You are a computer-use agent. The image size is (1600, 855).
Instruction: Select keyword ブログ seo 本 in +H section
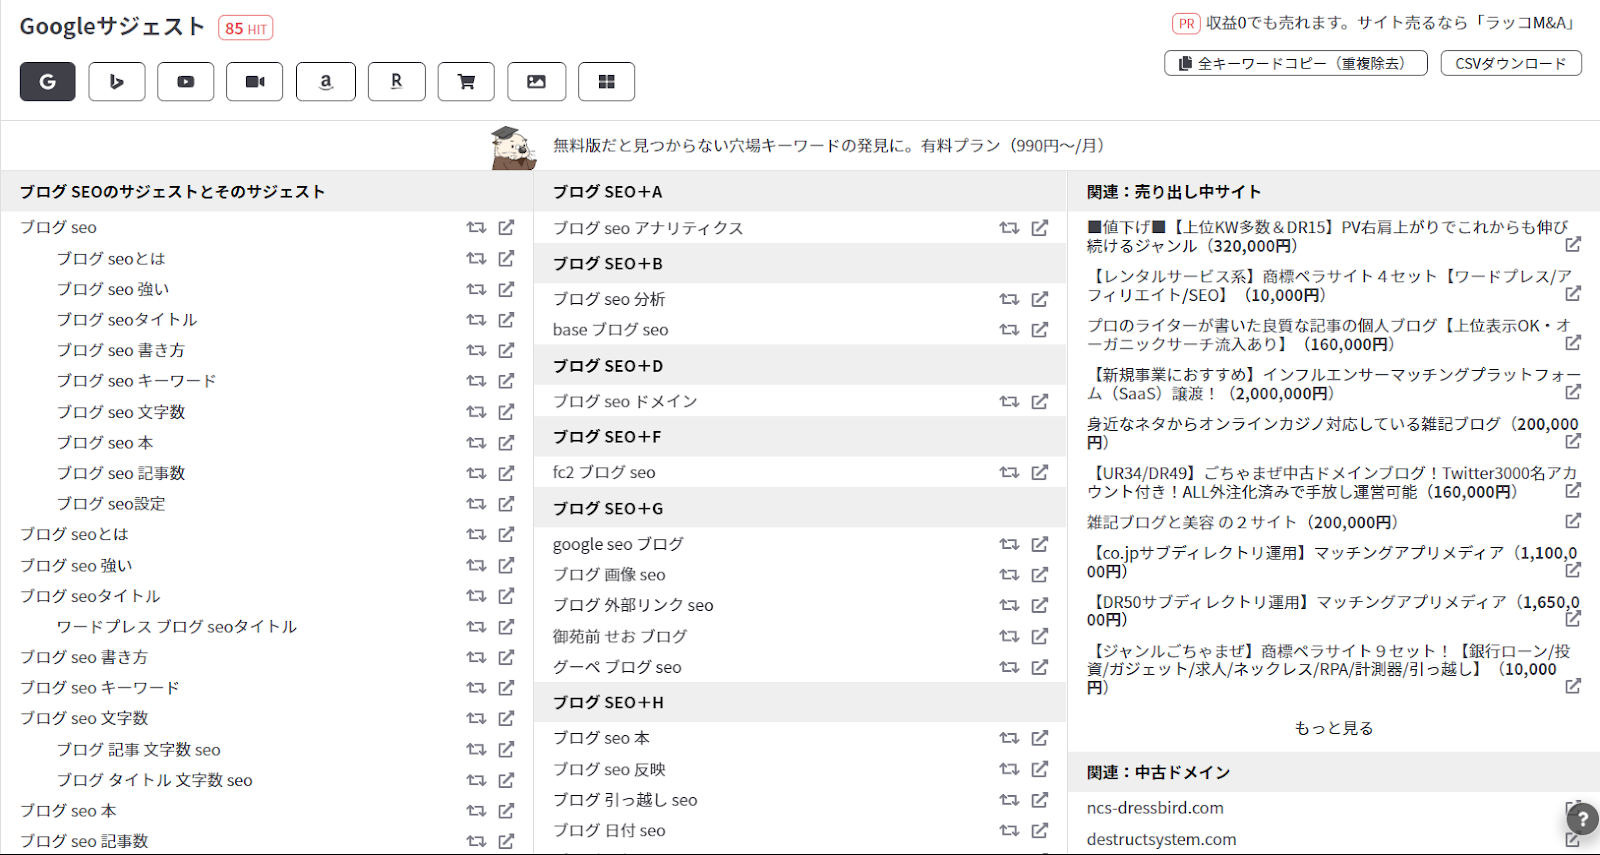(x=601, y=738)
